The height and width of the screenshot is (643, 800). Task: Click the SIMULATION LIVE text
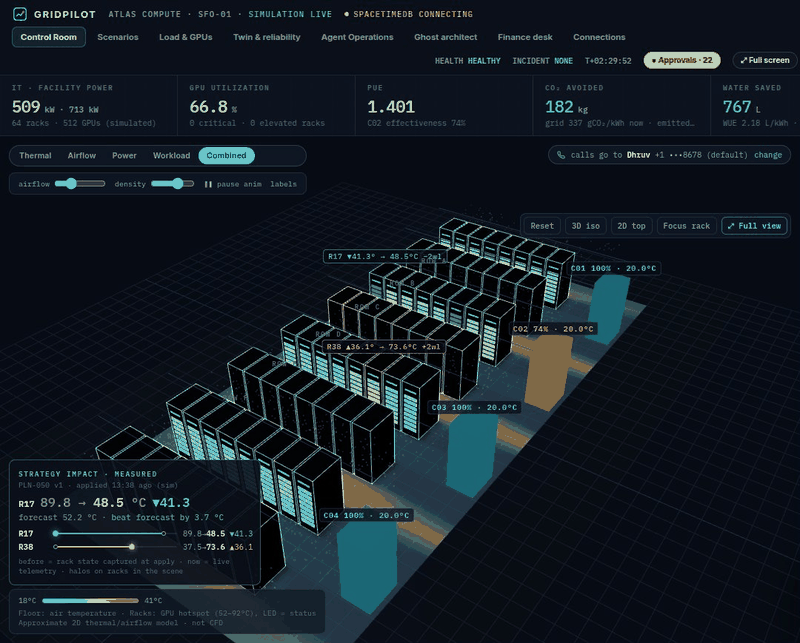(x=290, y=14)
